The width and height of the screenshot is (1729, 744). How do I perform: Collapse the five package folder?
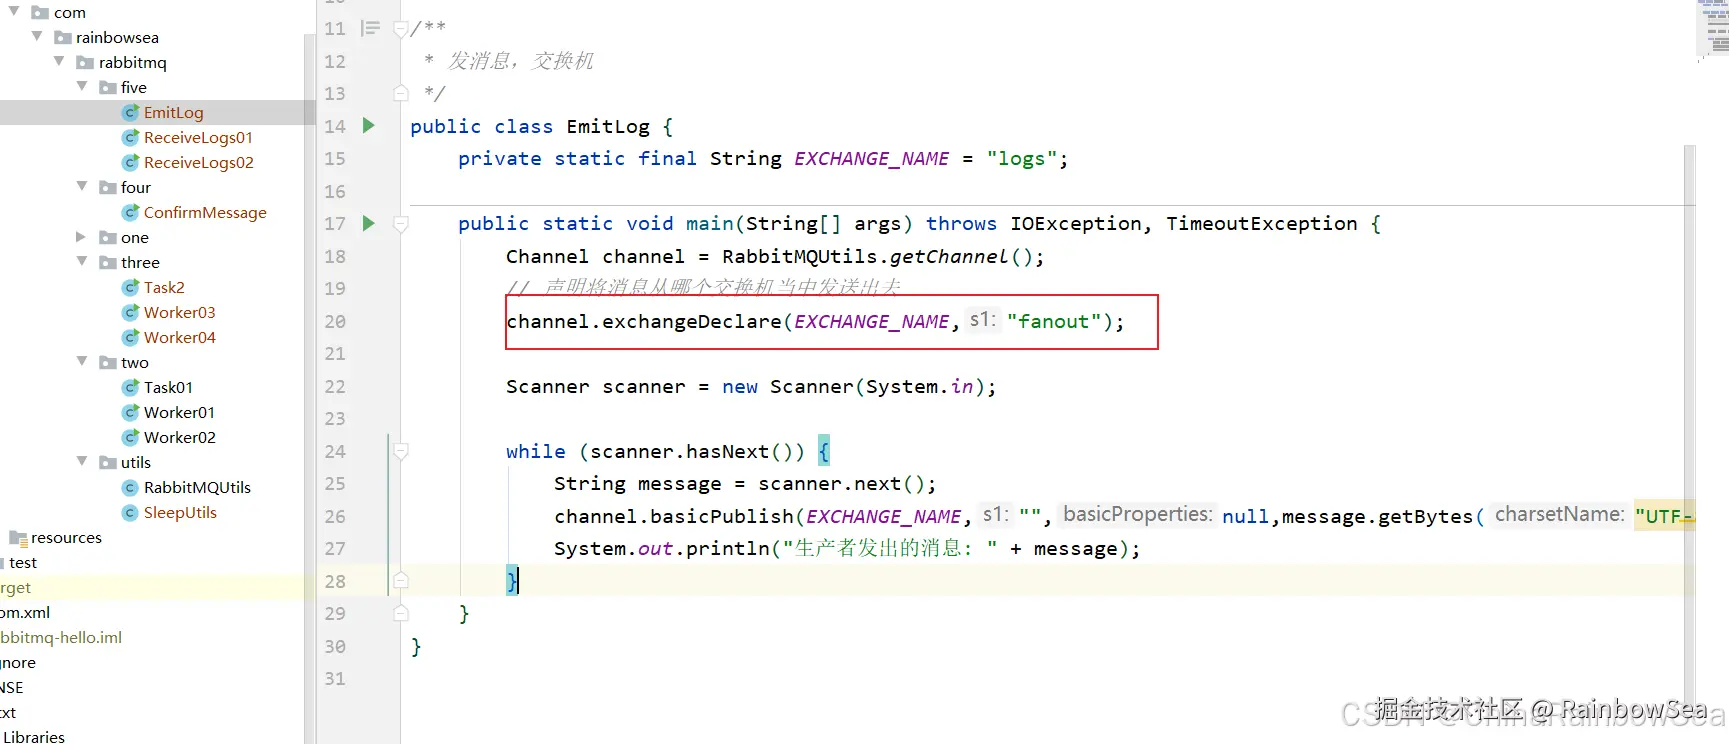82,87
